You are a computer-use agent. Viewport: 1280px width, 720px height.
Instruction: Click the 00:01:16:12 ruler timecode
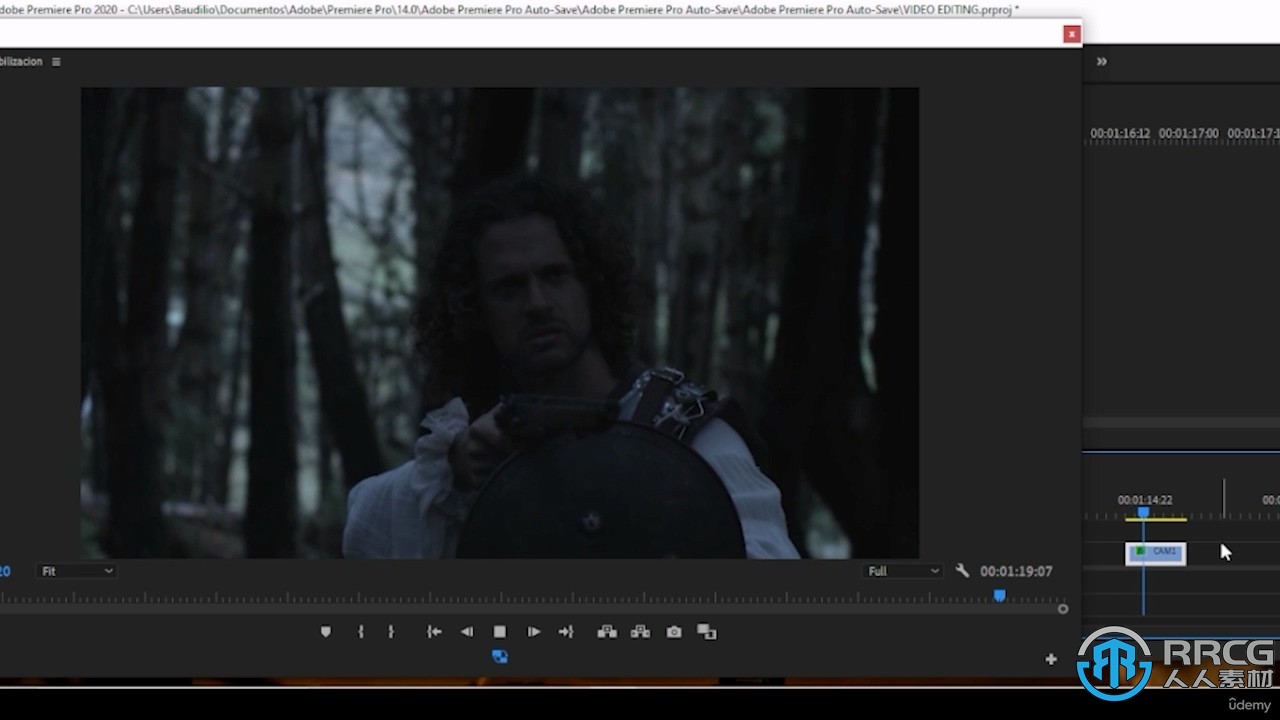point(1120,133)
